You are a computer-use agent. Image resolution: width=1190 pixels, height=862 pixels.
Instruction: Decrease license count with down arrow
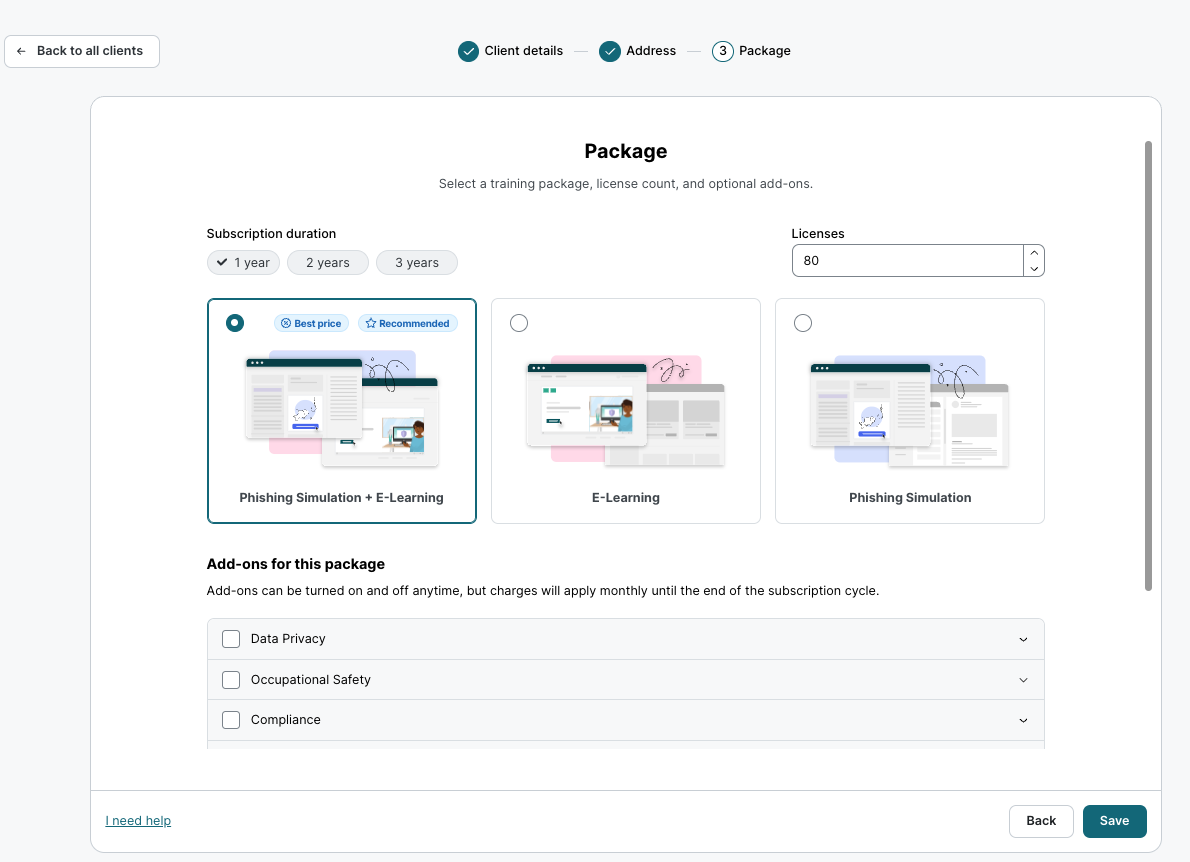tap(1034, 268)
